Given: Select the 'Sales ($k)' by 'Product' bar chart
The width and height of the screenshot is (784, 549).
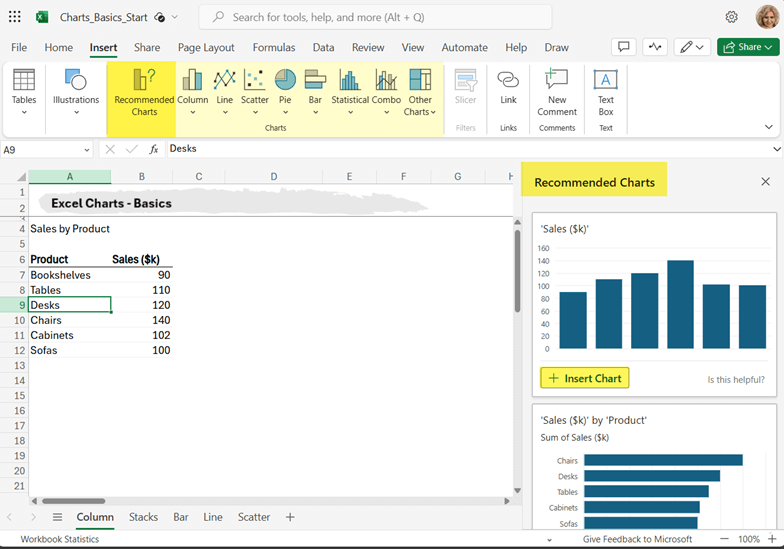Looking at the screenshot, I should [x=654, y=468].
